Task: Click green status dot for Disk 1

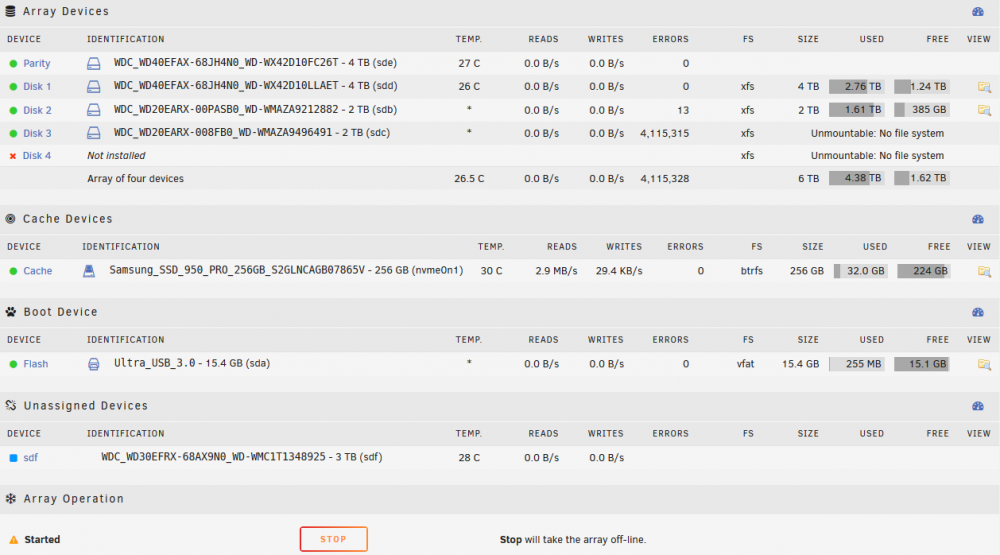Action: pyautogui.click(x=13, y=86)
